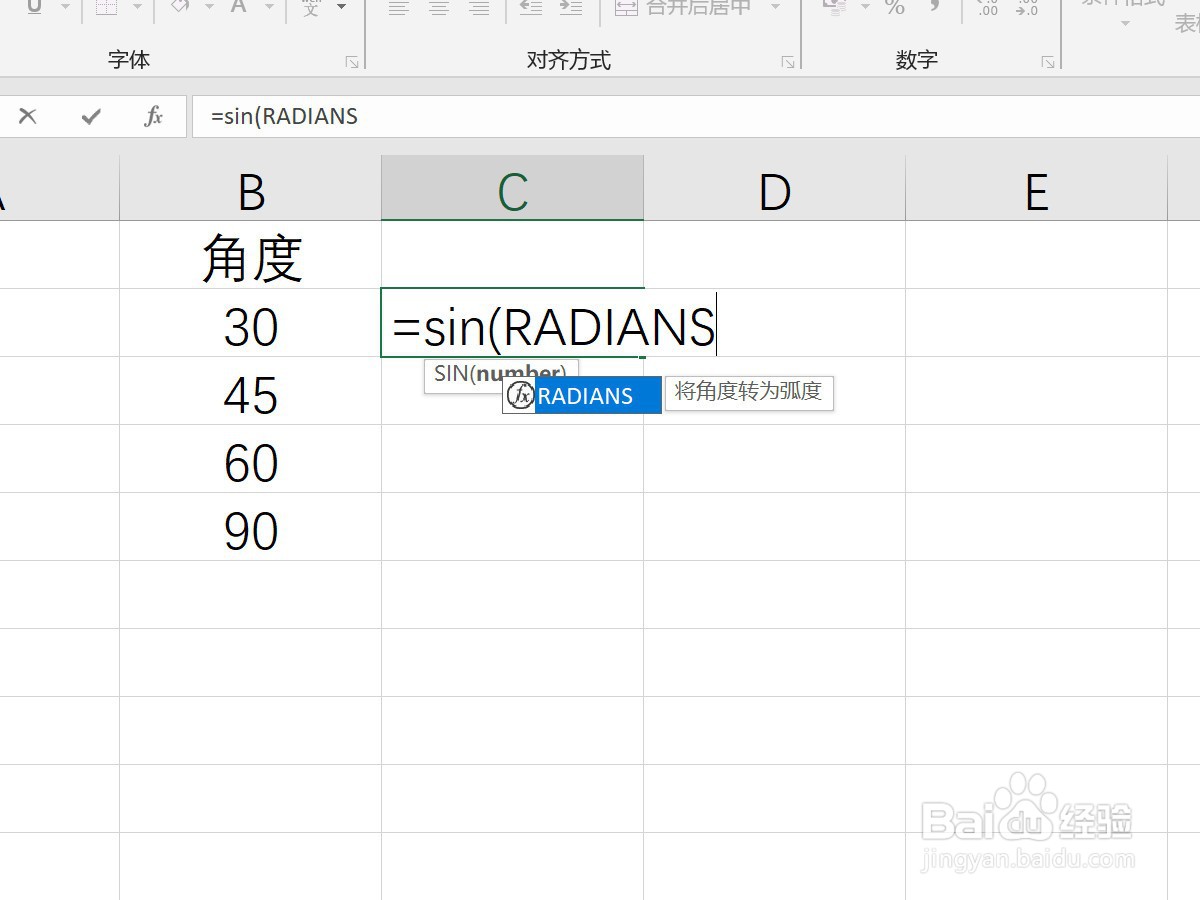Viewport: 1200px width, 900px height.
Task: Open the 对齐方式 group dialog launcher
Action: tap(788, 62)
